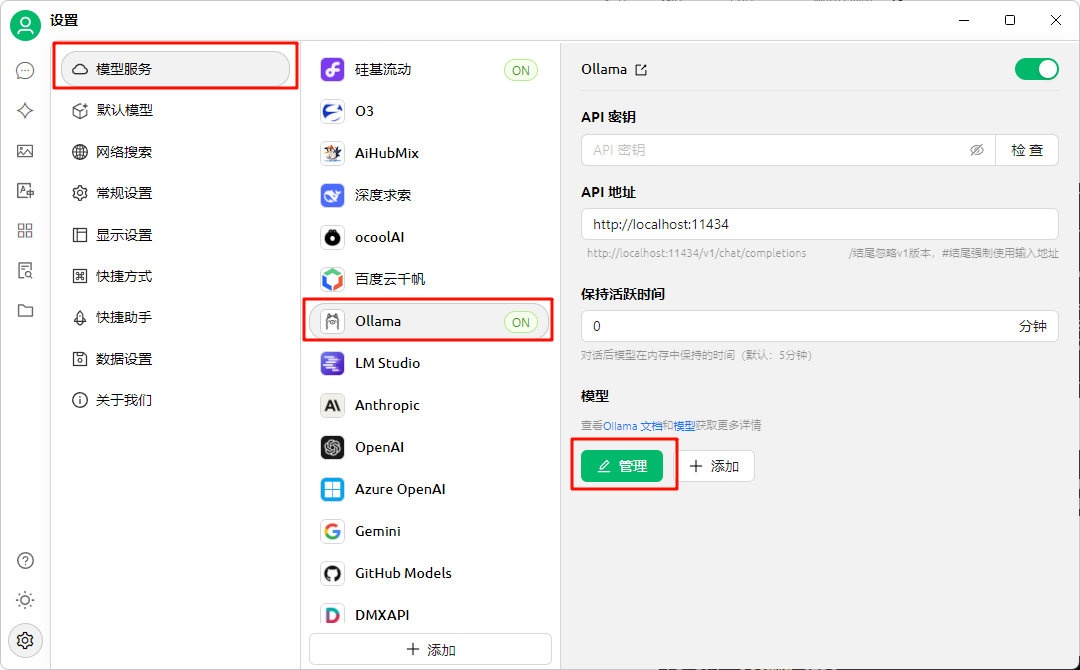Select O3 provider
Viewport: 1080px width, 670px height.
430,112
